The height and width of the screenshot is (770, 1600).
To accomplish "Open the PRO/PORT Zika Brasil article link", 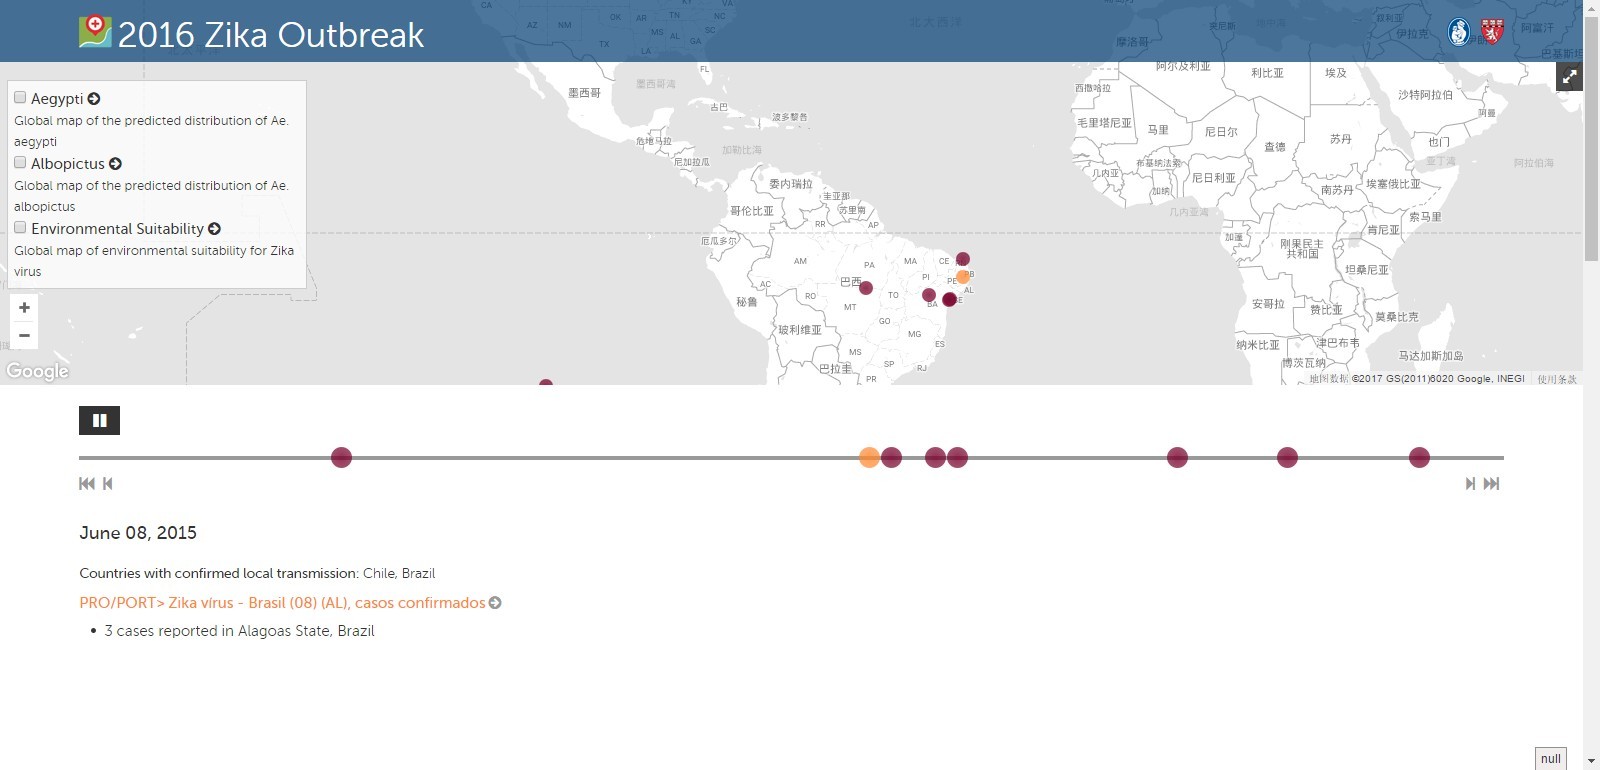I will point(282,603).
